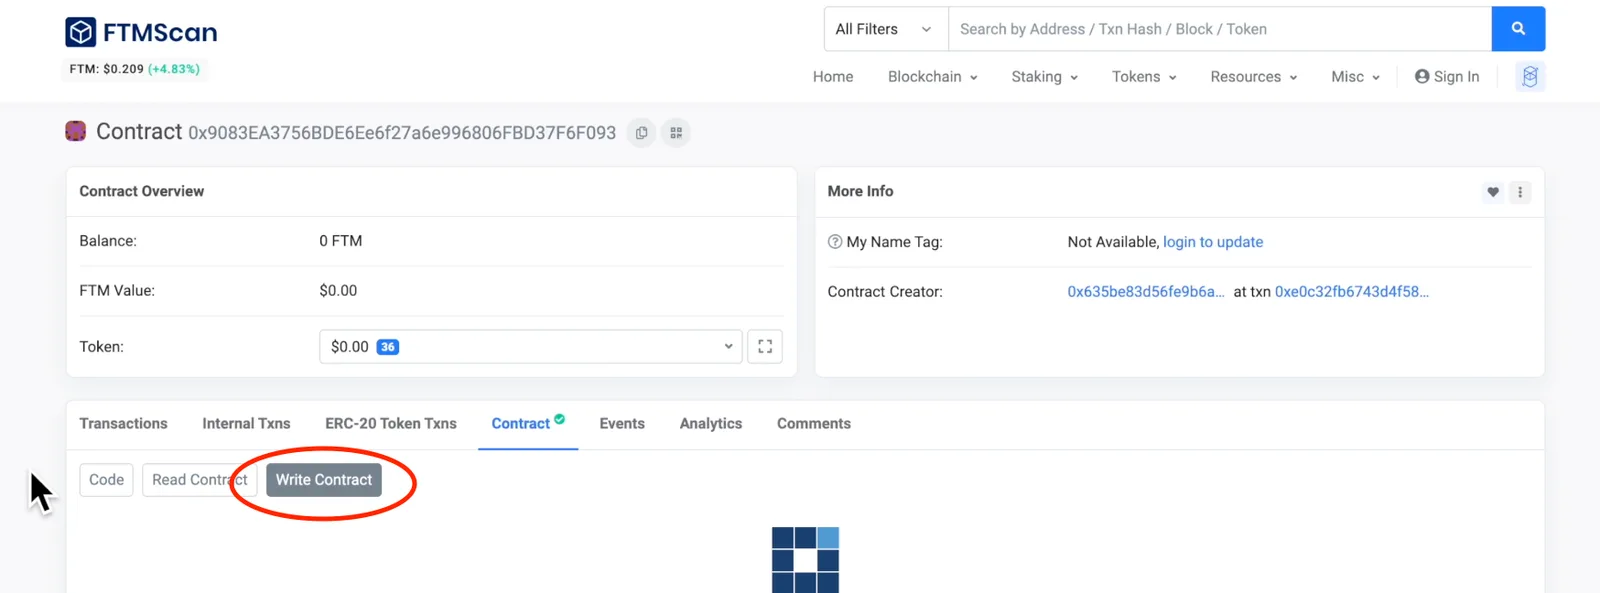
Task: Open creation transaction 0xe0c32fb6743d4f58
Action: click(x=1352, y=292)
